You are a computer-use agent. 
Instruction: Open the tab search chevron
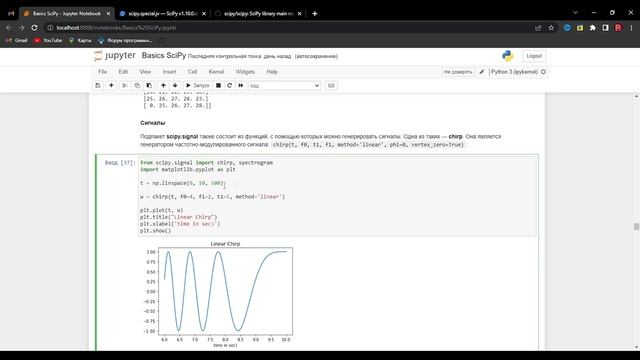tap(576, 13)
